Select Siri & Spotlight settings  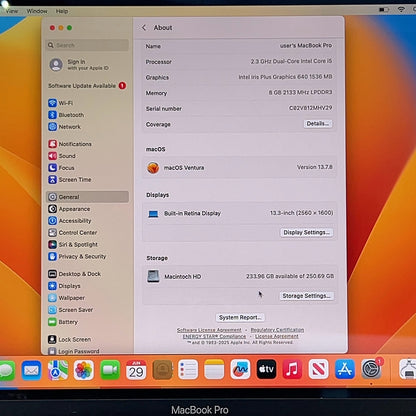point(73,244)
